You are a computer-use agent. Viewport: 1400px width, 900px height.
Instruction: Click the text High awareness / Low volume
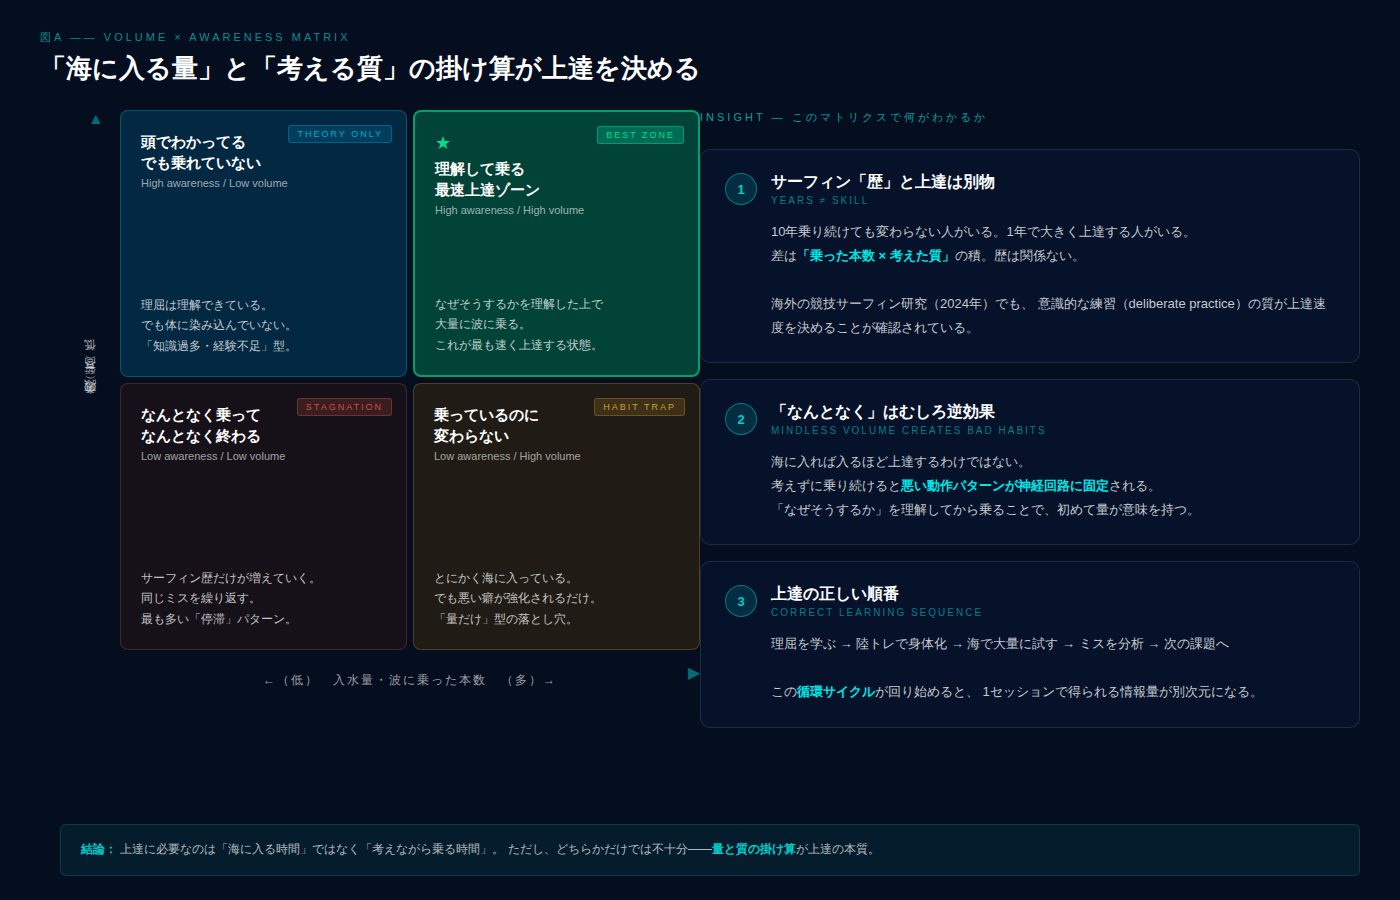[214, 183]
